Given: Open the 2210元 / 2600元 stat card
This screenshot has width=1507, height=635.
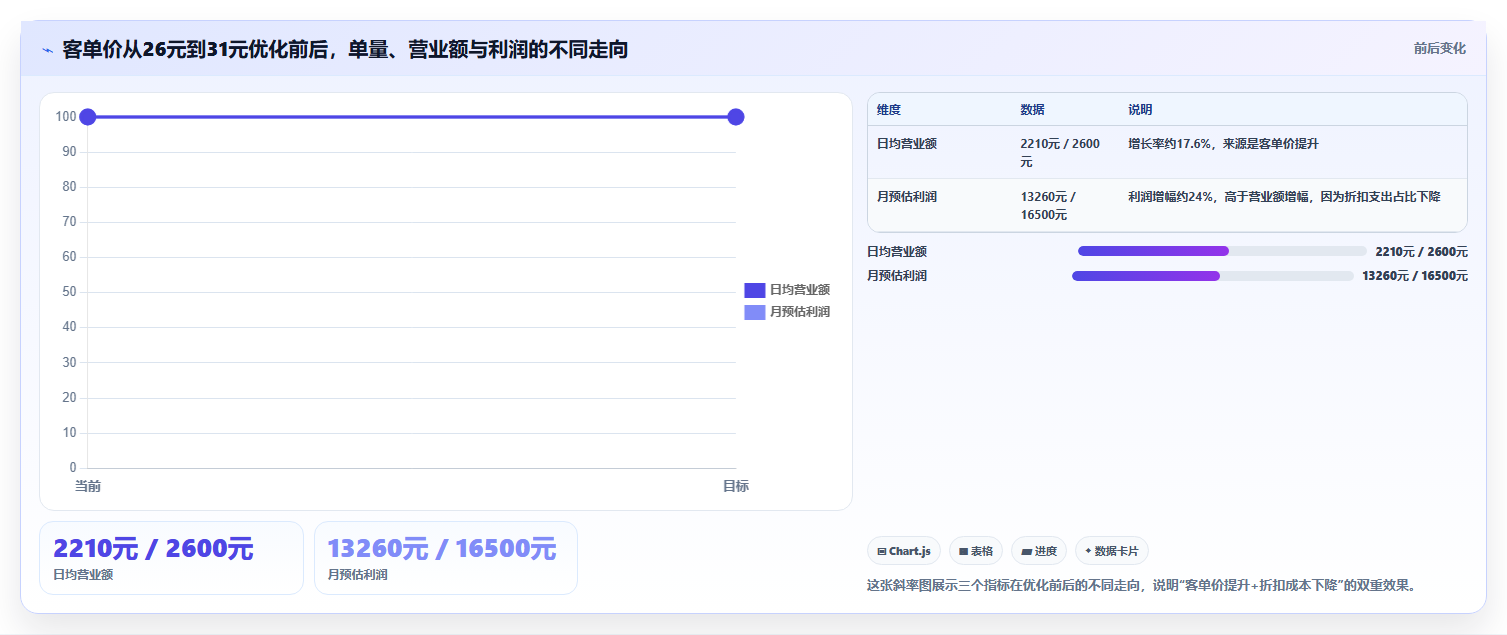Looking at the screenshot, I should 171,558.
